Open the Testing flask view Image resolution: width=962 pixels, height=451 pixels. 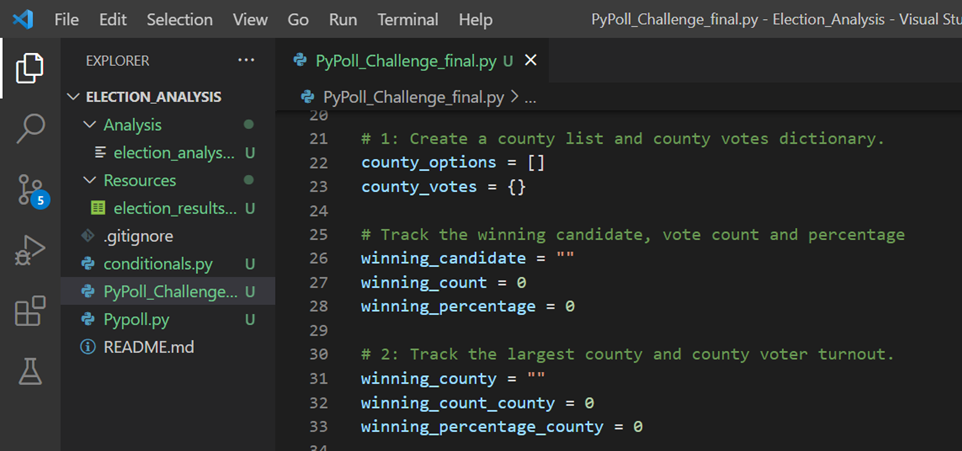coord(29,371)
